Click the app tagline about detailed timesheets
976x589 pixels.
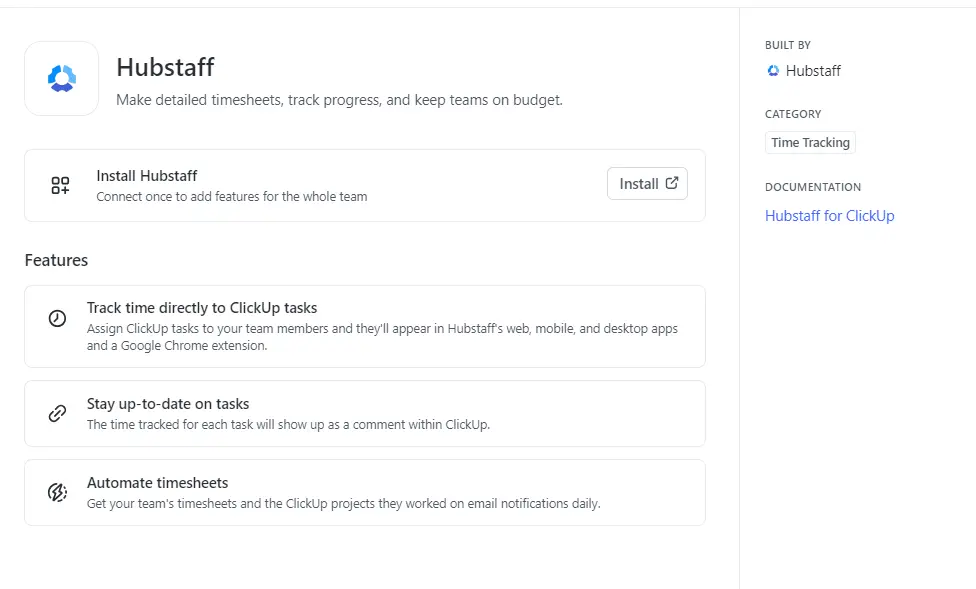[x=340, y=100]
